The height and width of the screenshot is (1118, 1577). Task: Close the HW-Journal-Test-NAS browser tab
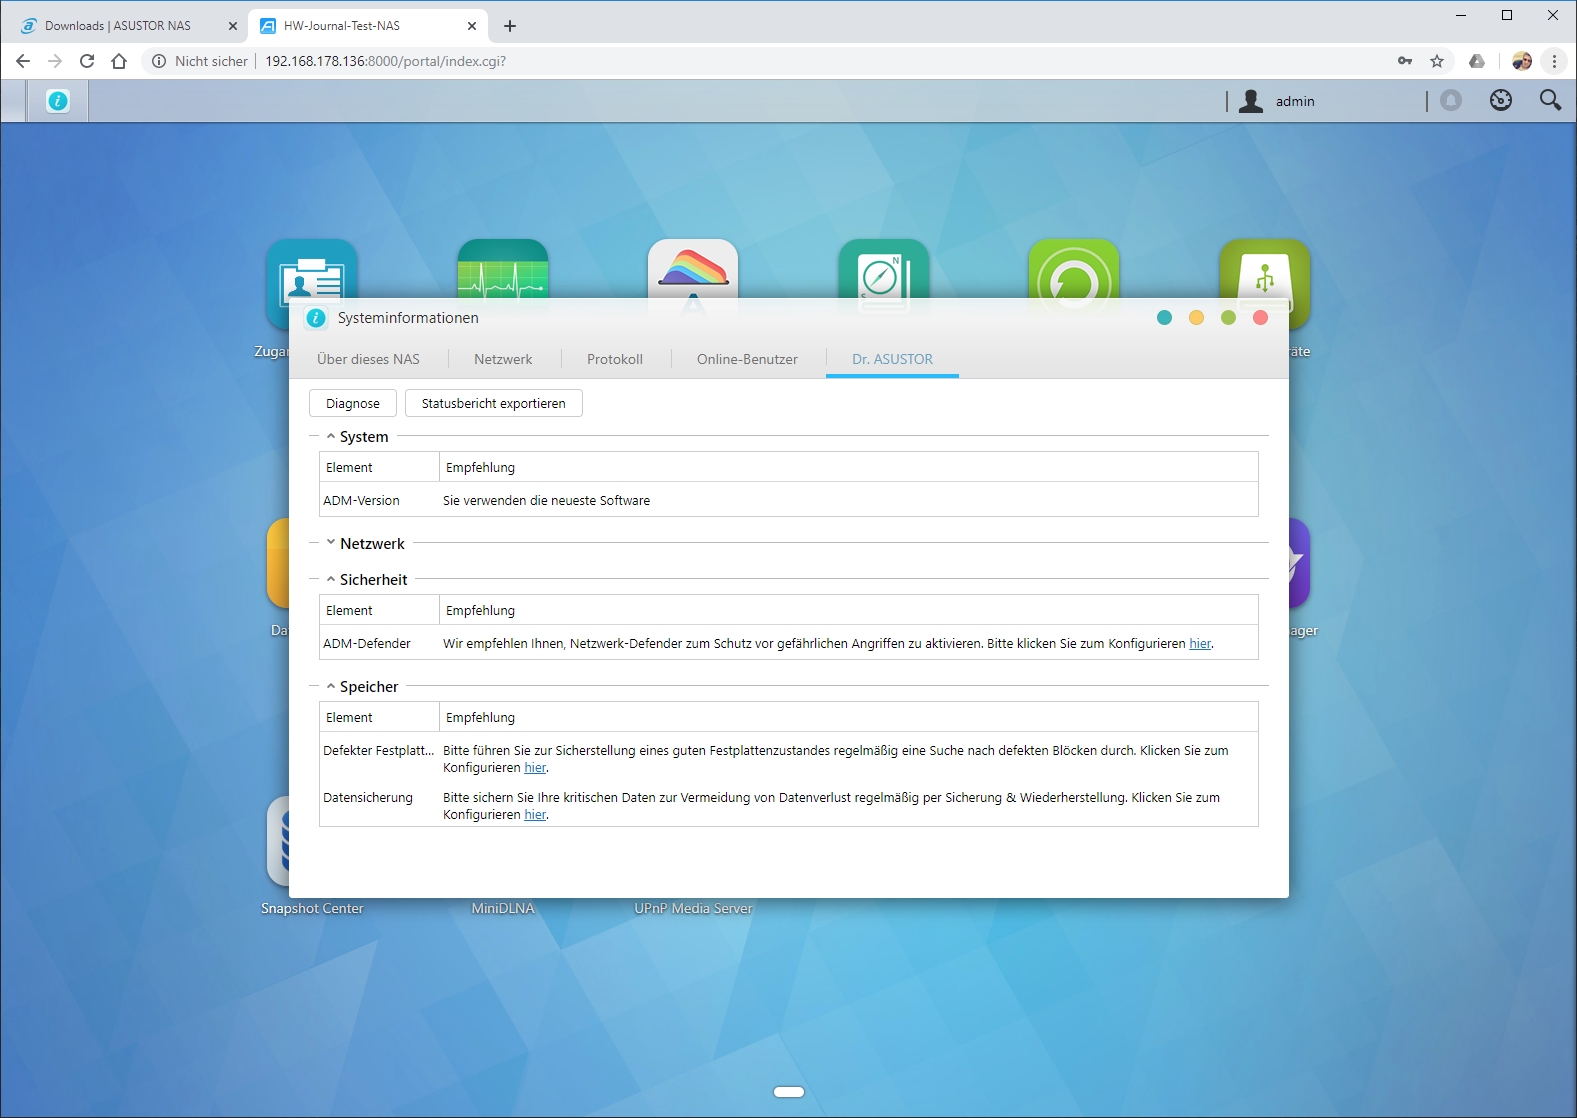(x=472, y=26)
